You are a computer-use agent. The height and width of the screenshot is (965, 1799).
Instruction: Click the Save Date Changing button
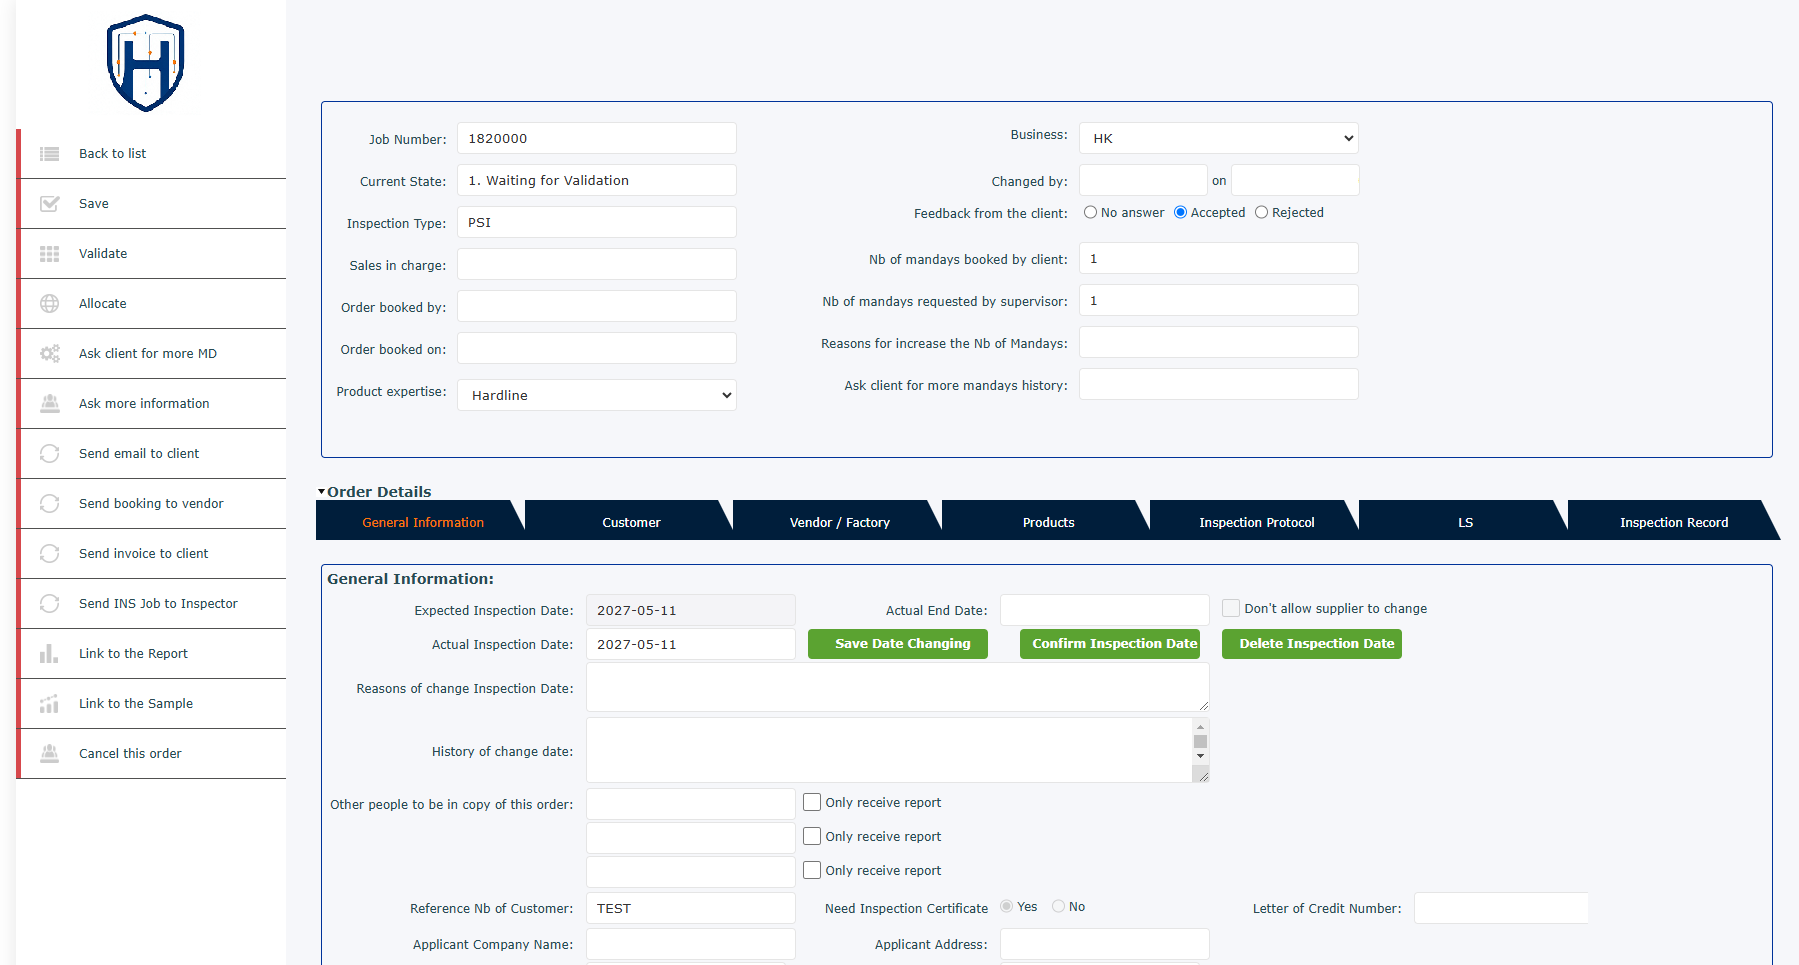(898, 644)
